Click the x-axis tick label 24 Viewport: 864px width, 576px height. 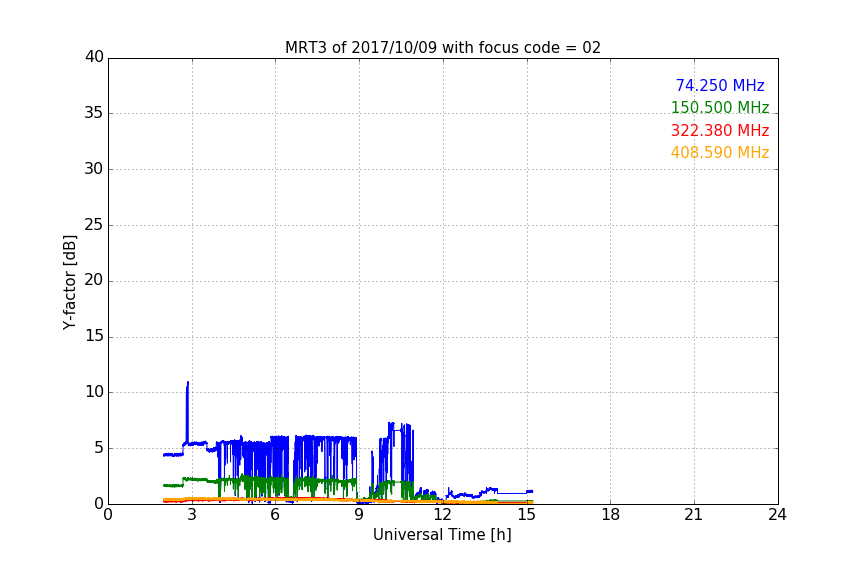[x=777, y=515]
